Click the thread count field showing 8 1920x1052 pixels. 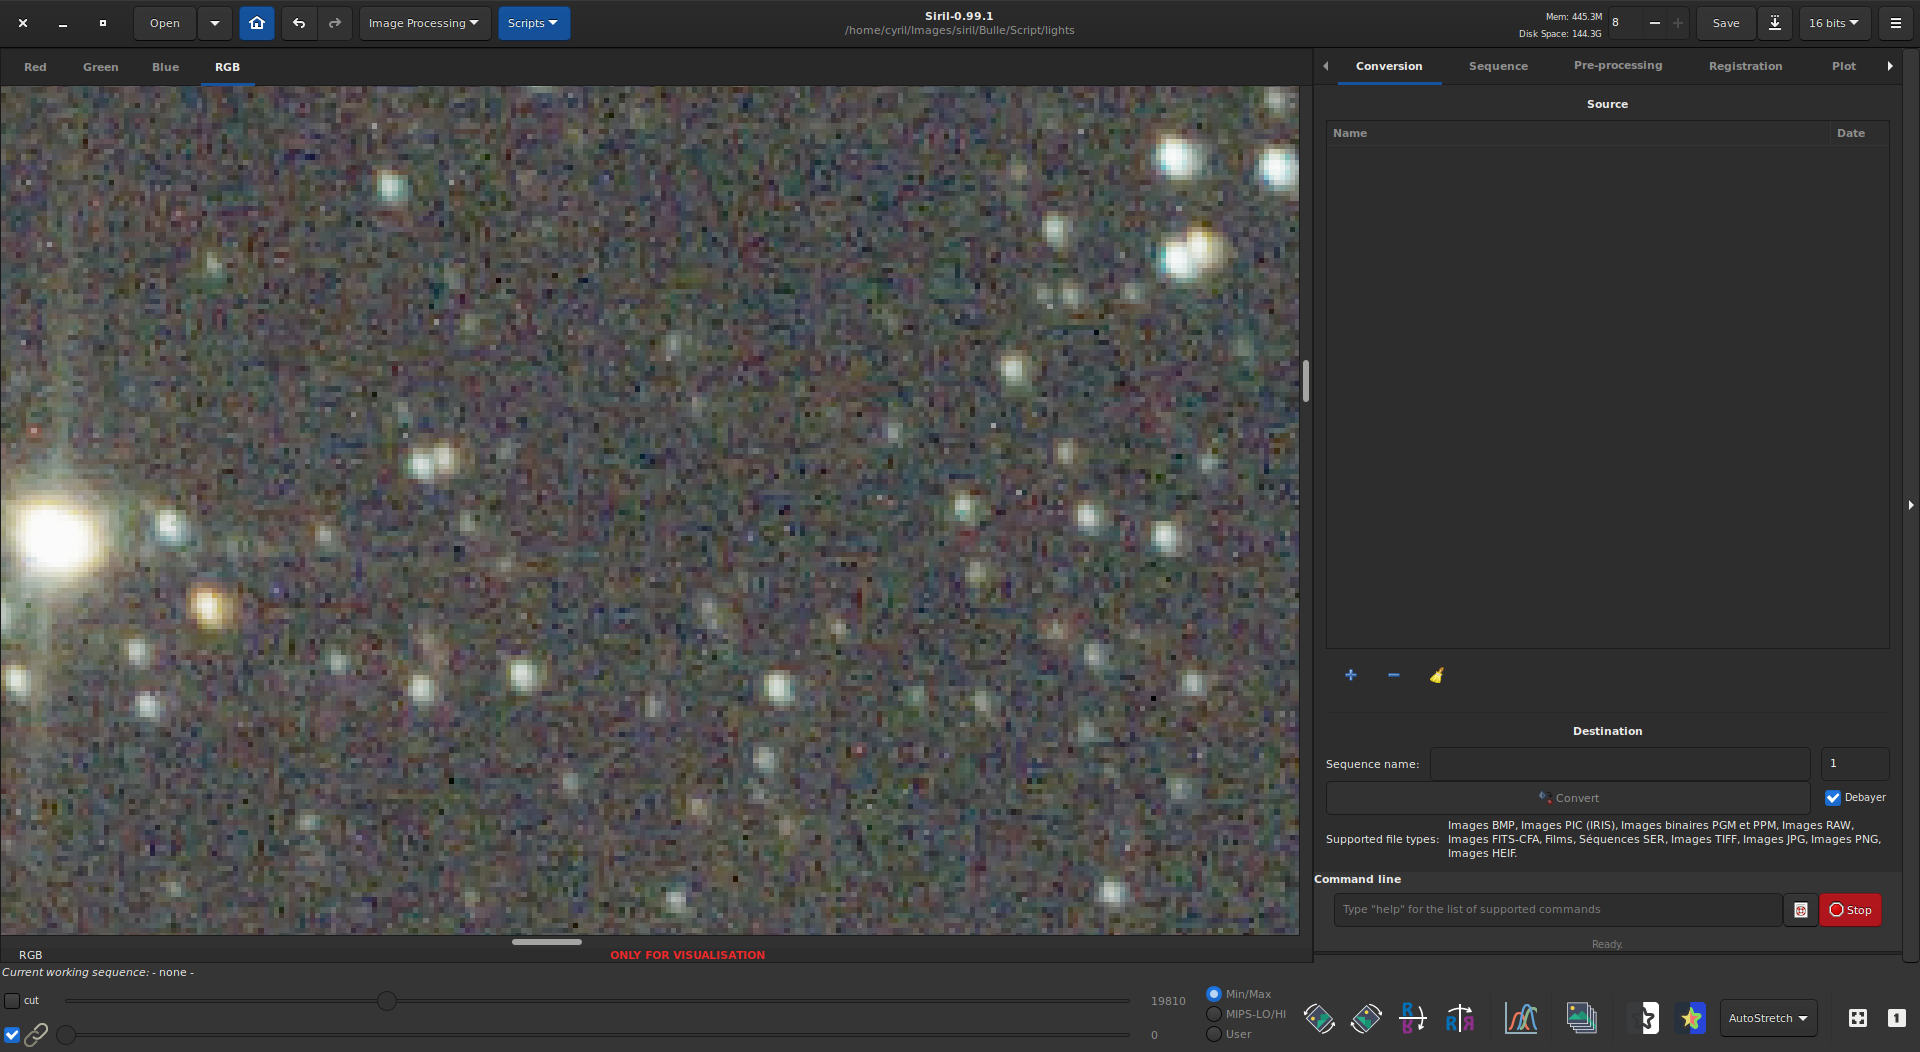click(x=1625, y=23)
